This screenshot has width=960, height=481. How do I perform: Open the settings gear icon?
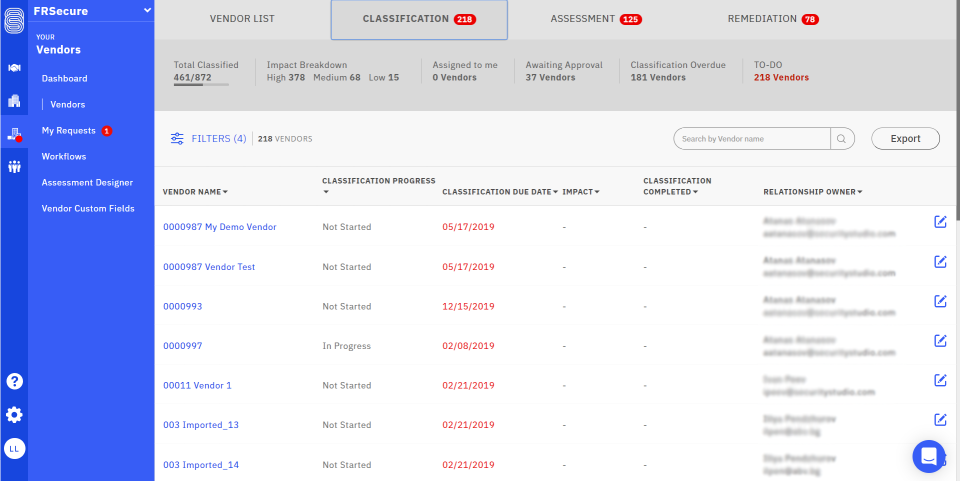point(14,415)
